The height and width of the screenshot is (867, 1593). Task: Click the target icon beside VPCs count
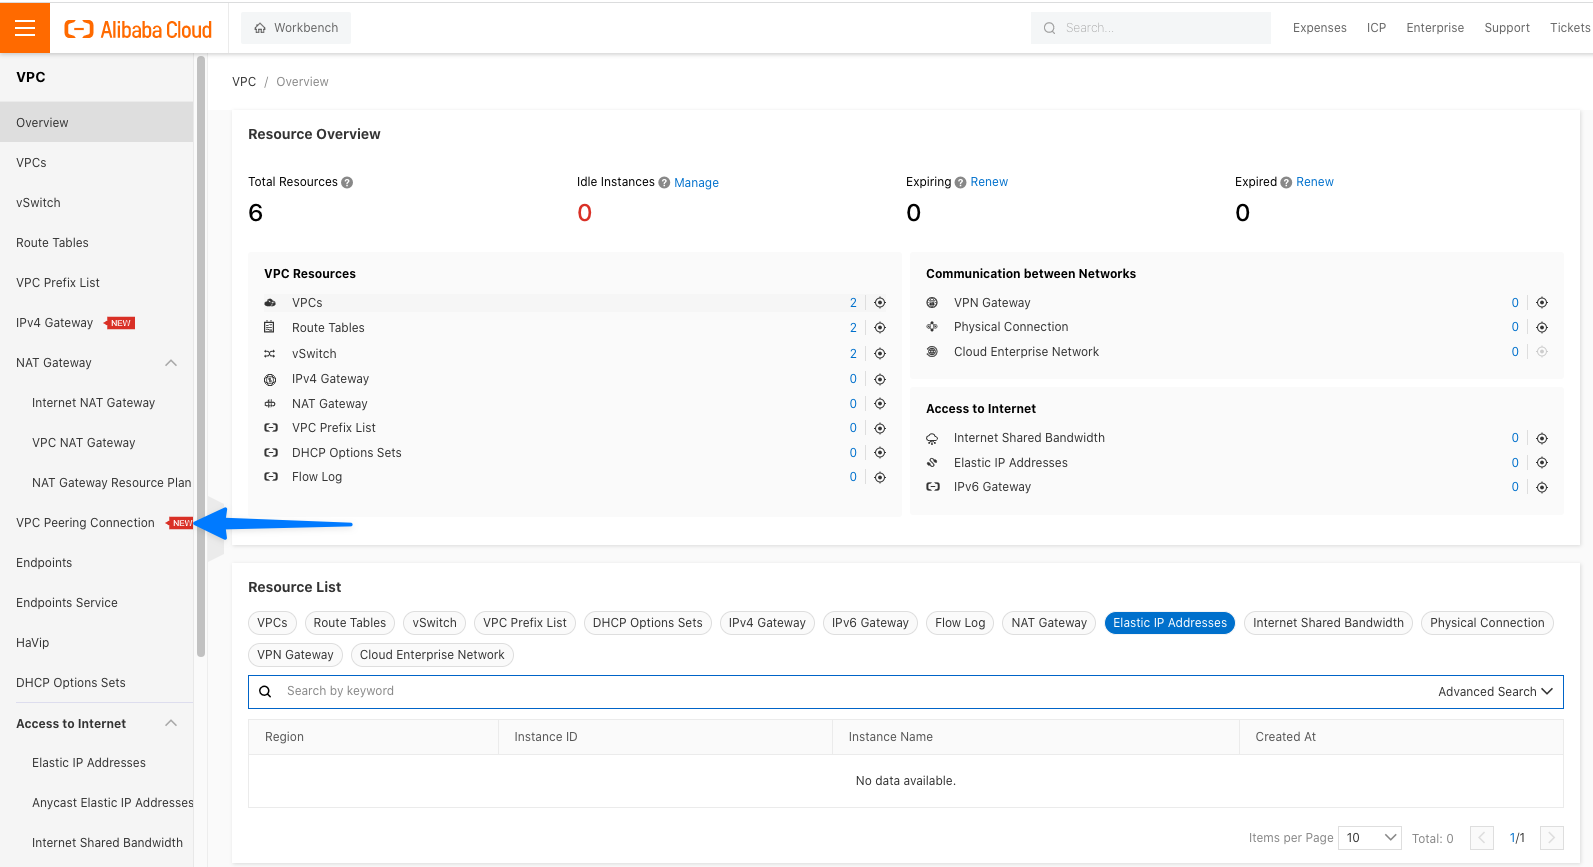[880, 303]
